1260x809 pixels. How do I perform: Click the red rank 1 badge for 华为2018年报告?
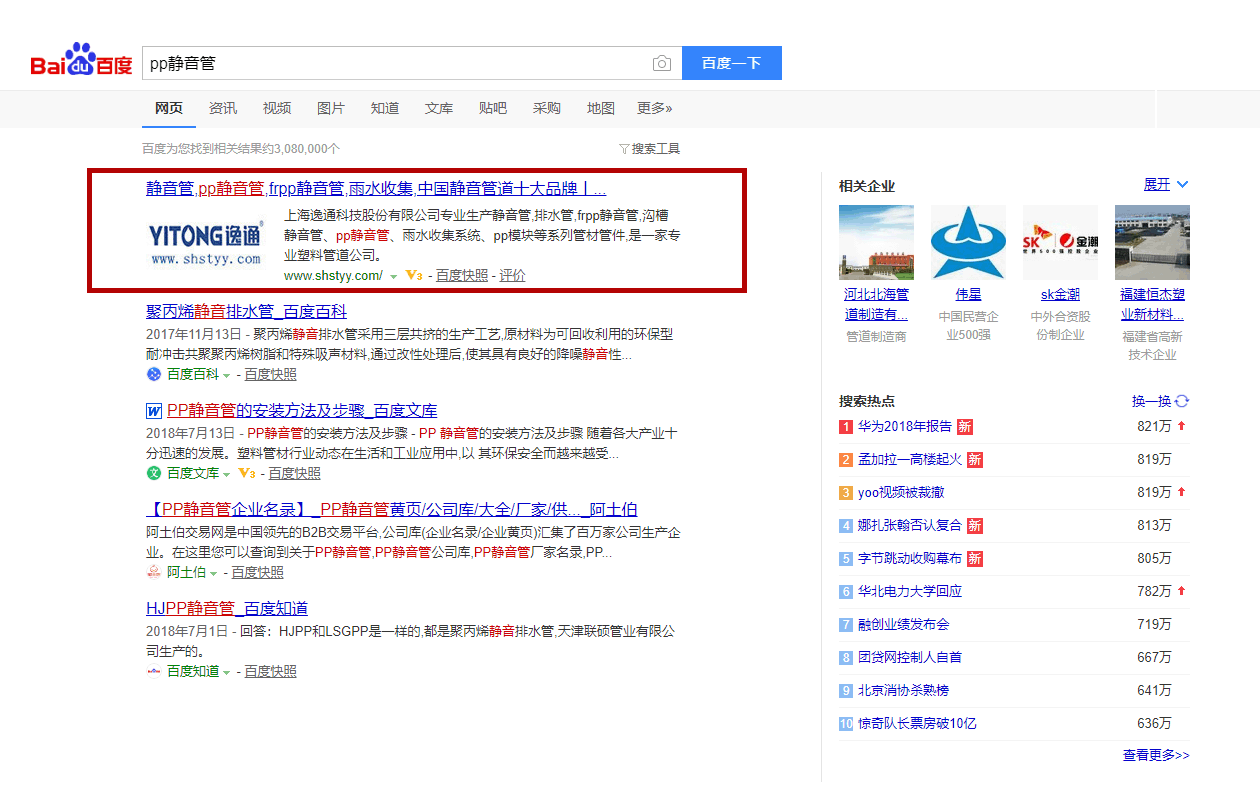846,427
